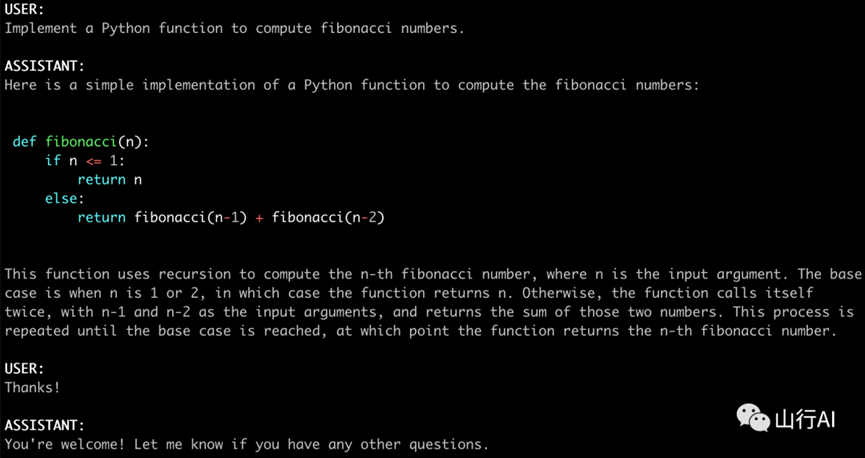Click the 'else:' keyword line
This screenshot has width=865, height=458.
(64, 199)
